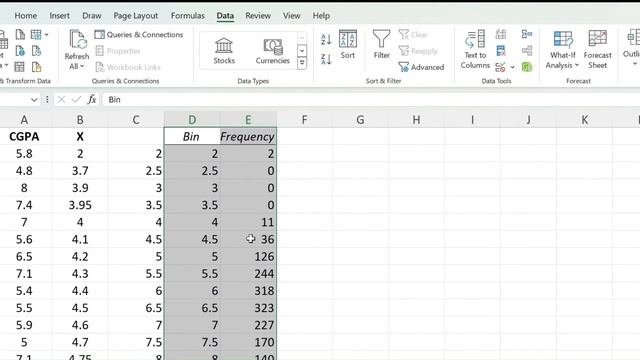This screenshot has width=640, height=360.
Task: Sort A to Z ascending
Action: tap(326, 40)
